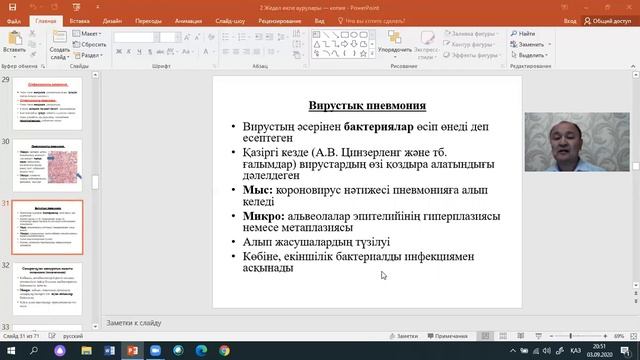Viewport: 640px width, 360px height.
Task: Switch to the Transitions (Переходы) tab
Action: pyautogui.click(x=148, y=21)
